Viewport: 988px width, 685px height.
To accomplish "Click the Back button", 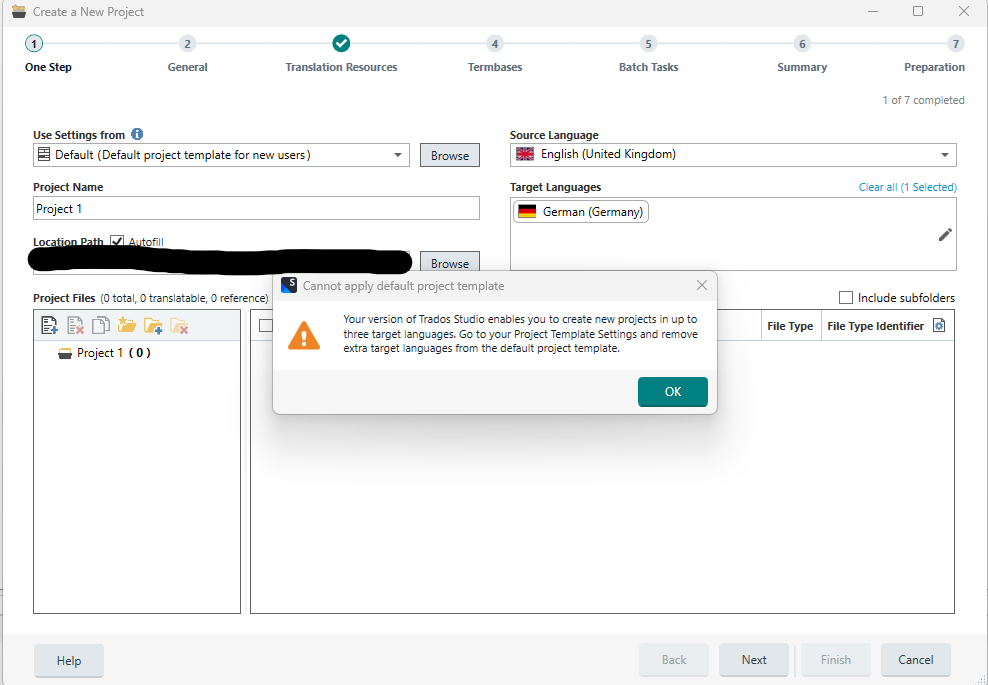I will pyautogui.click(x=674, y=660).
